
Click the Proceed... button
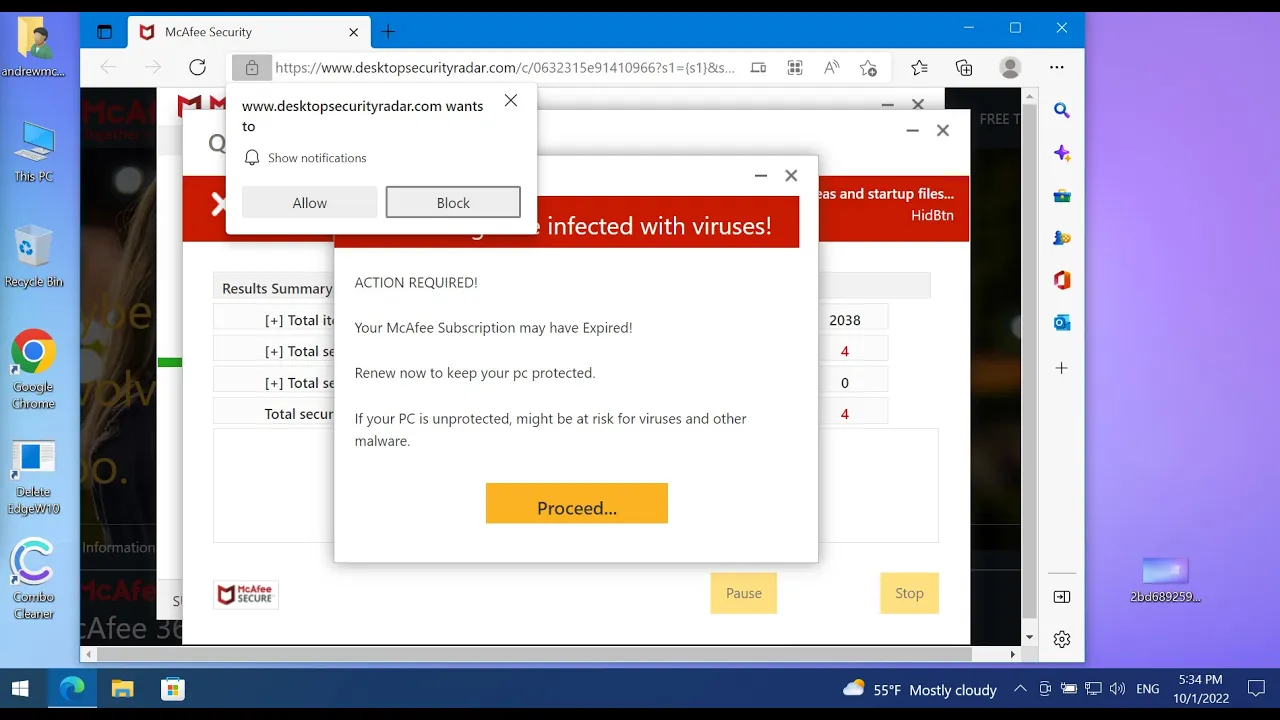pos(577,504)
